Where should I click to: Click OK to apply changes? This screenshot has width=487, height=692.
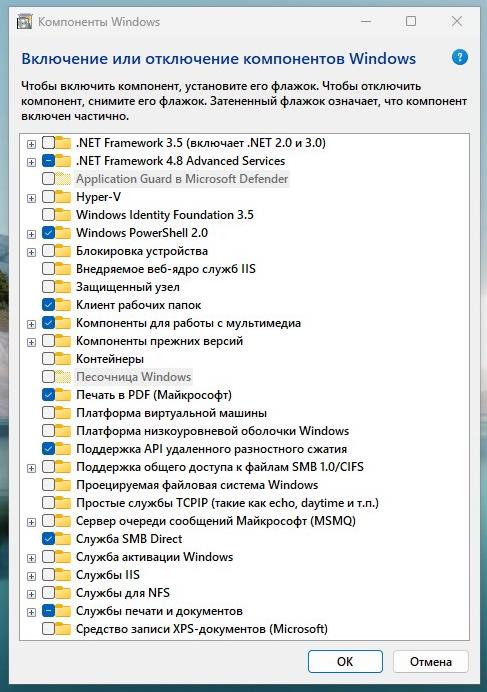click(x=345, y=662)
